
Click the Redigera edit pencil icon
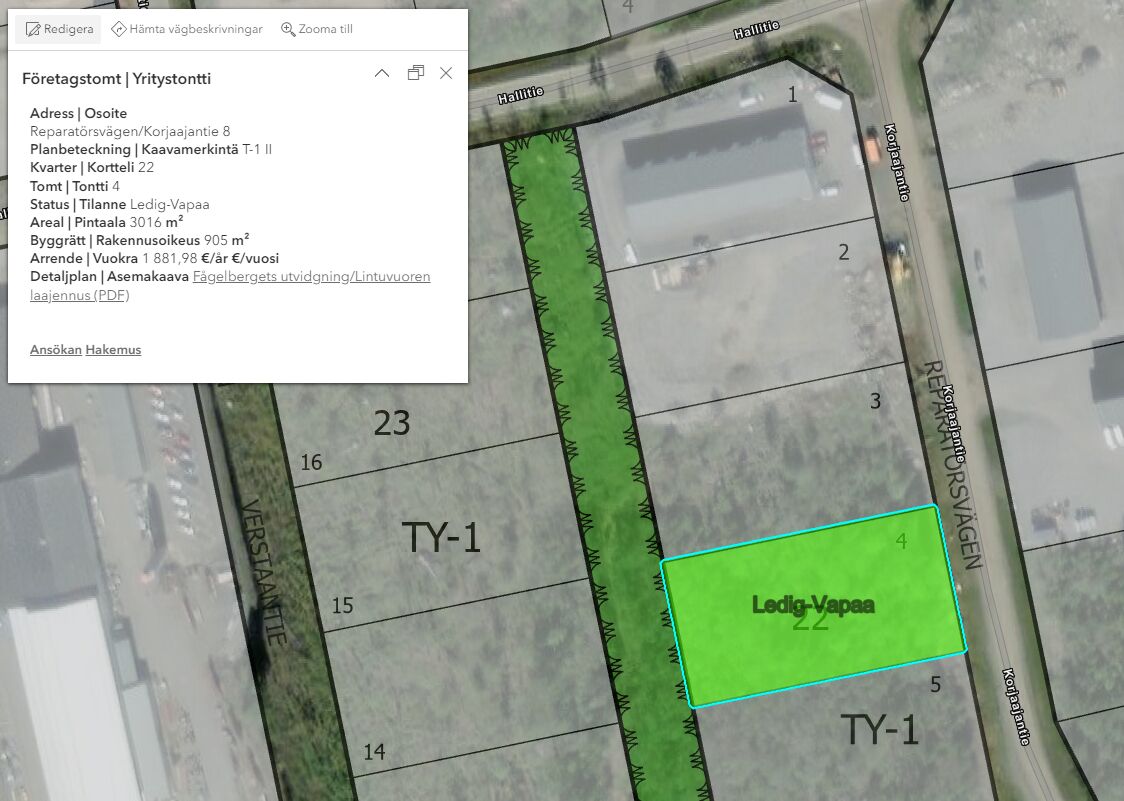pos(33,29)
